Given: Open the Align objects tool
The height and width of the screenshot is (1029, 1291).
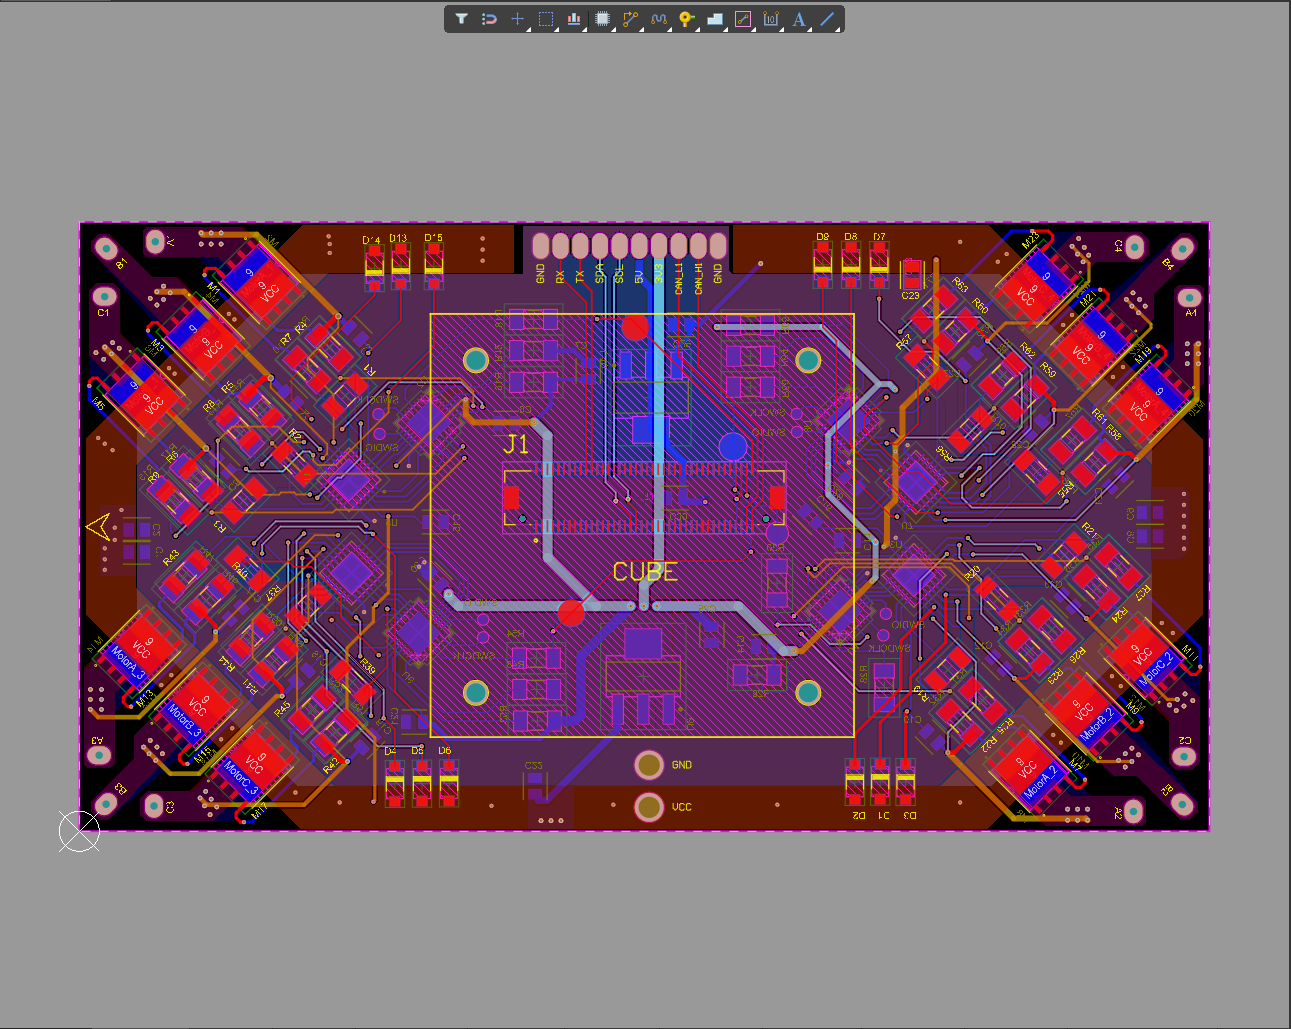Looking at the screenshot, I should (574, 19).
